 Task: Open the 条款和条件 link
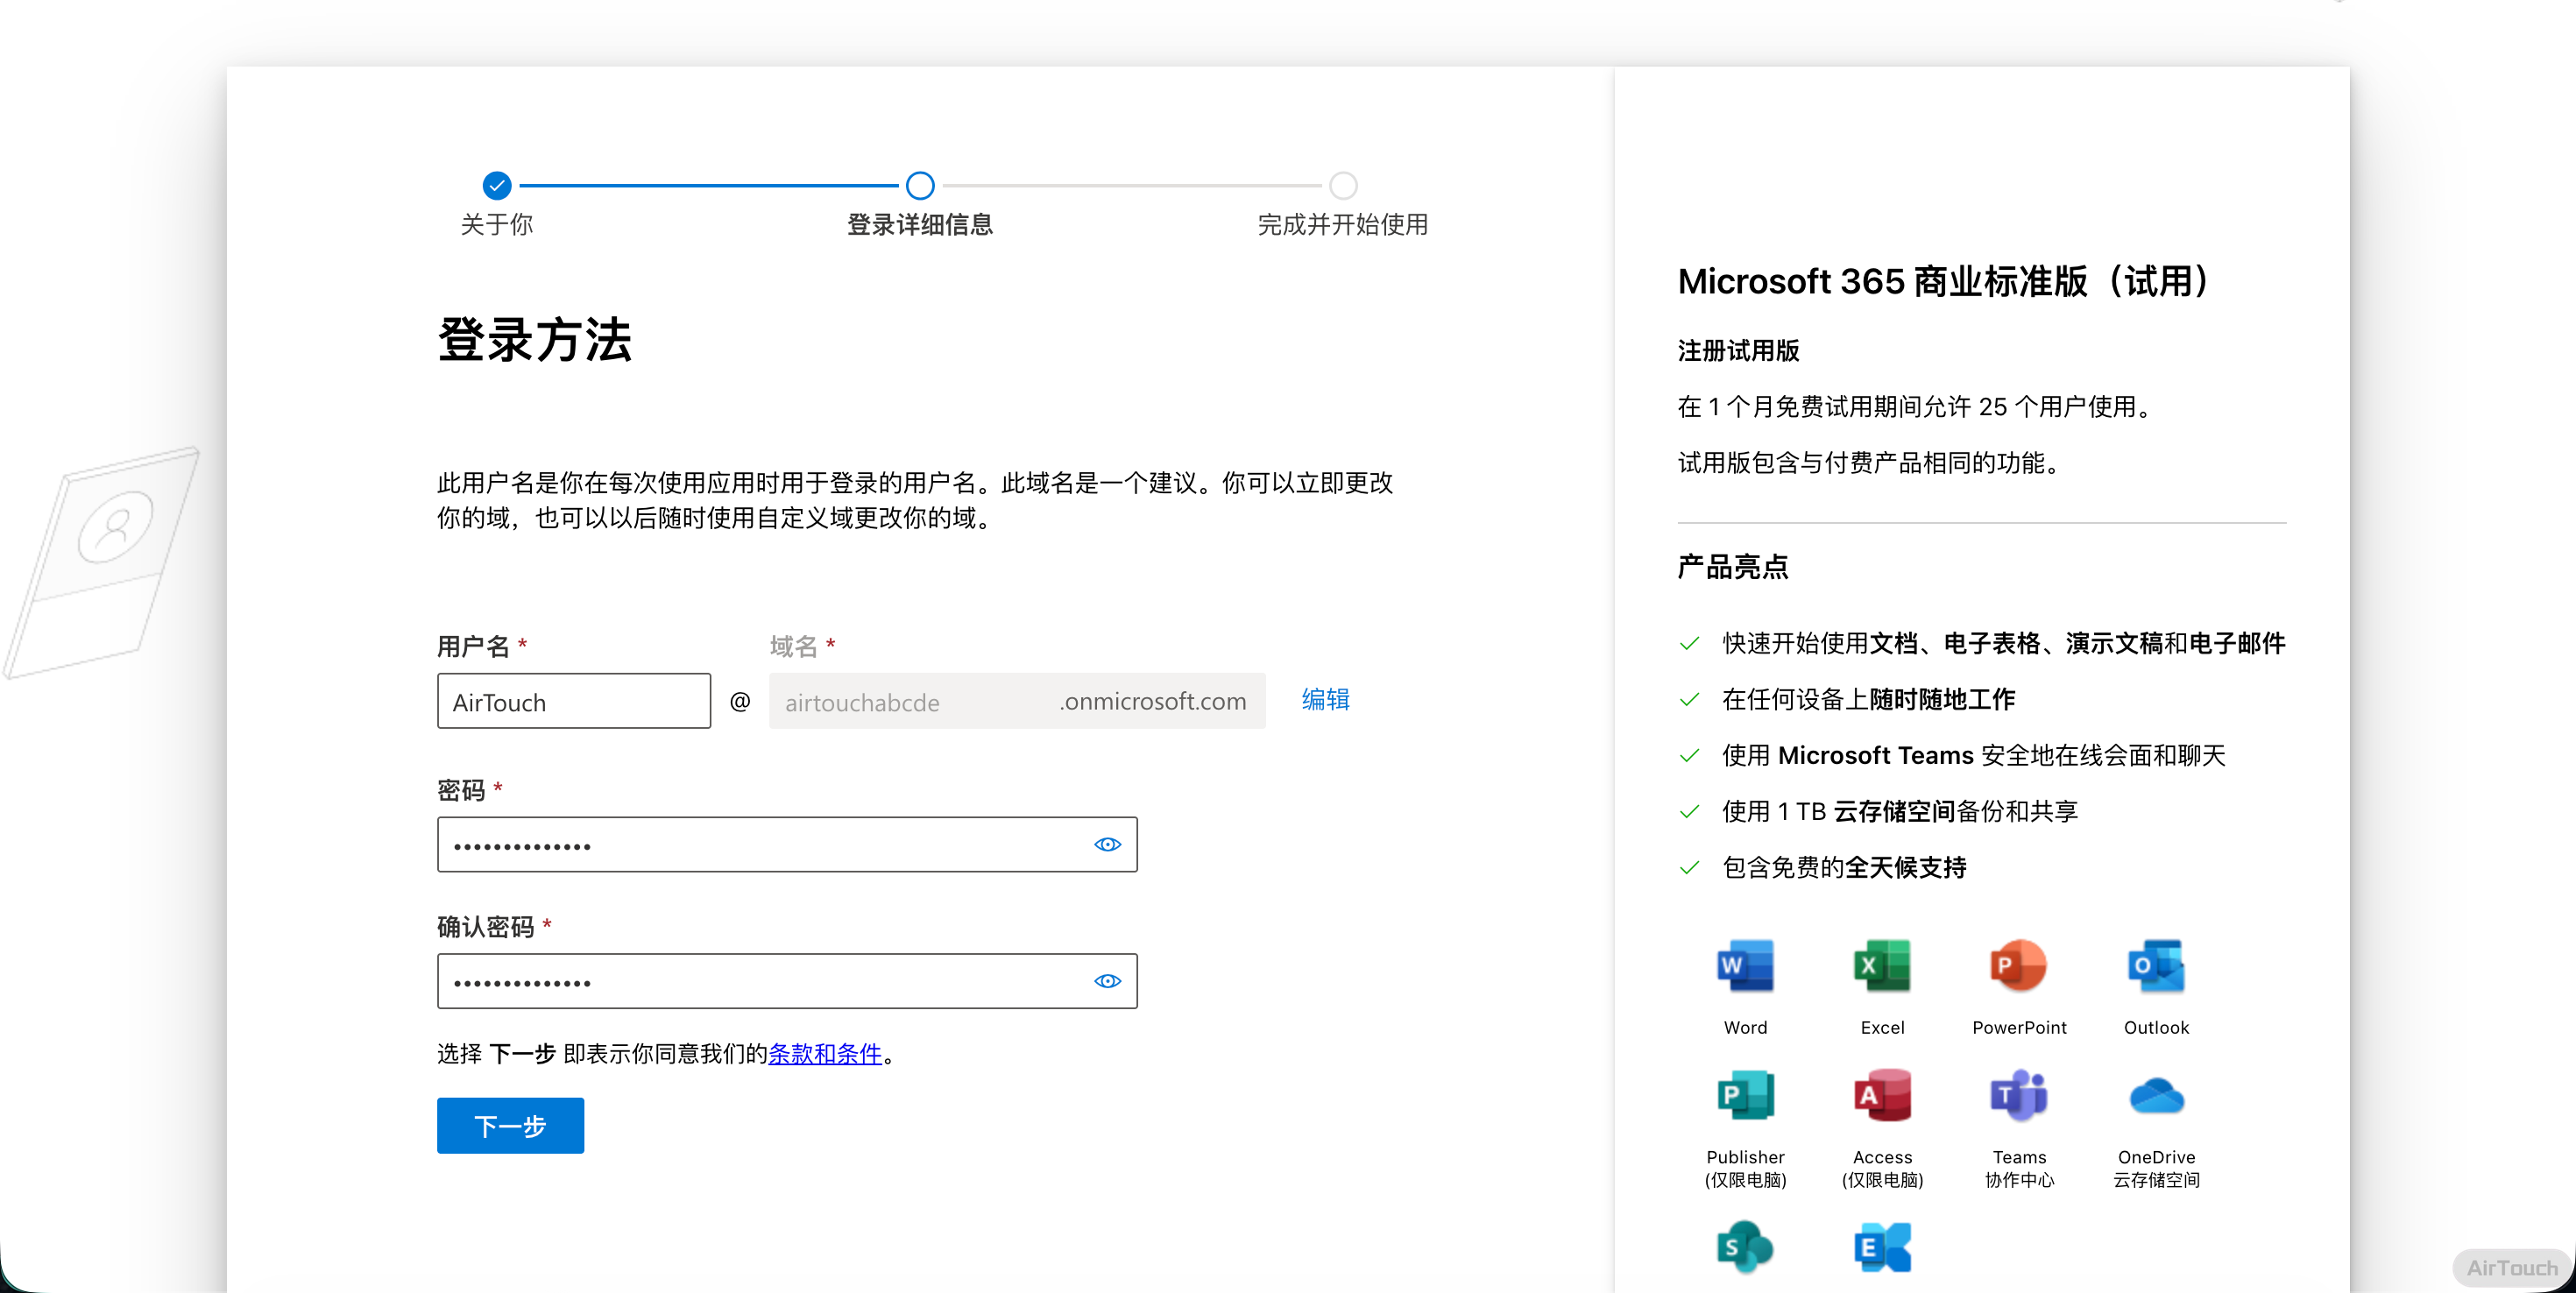tap(825, 1054)
